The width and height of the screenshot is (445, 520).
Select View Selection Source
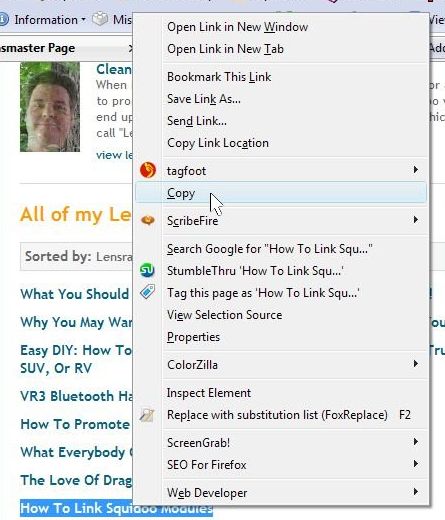coord(281,315)
